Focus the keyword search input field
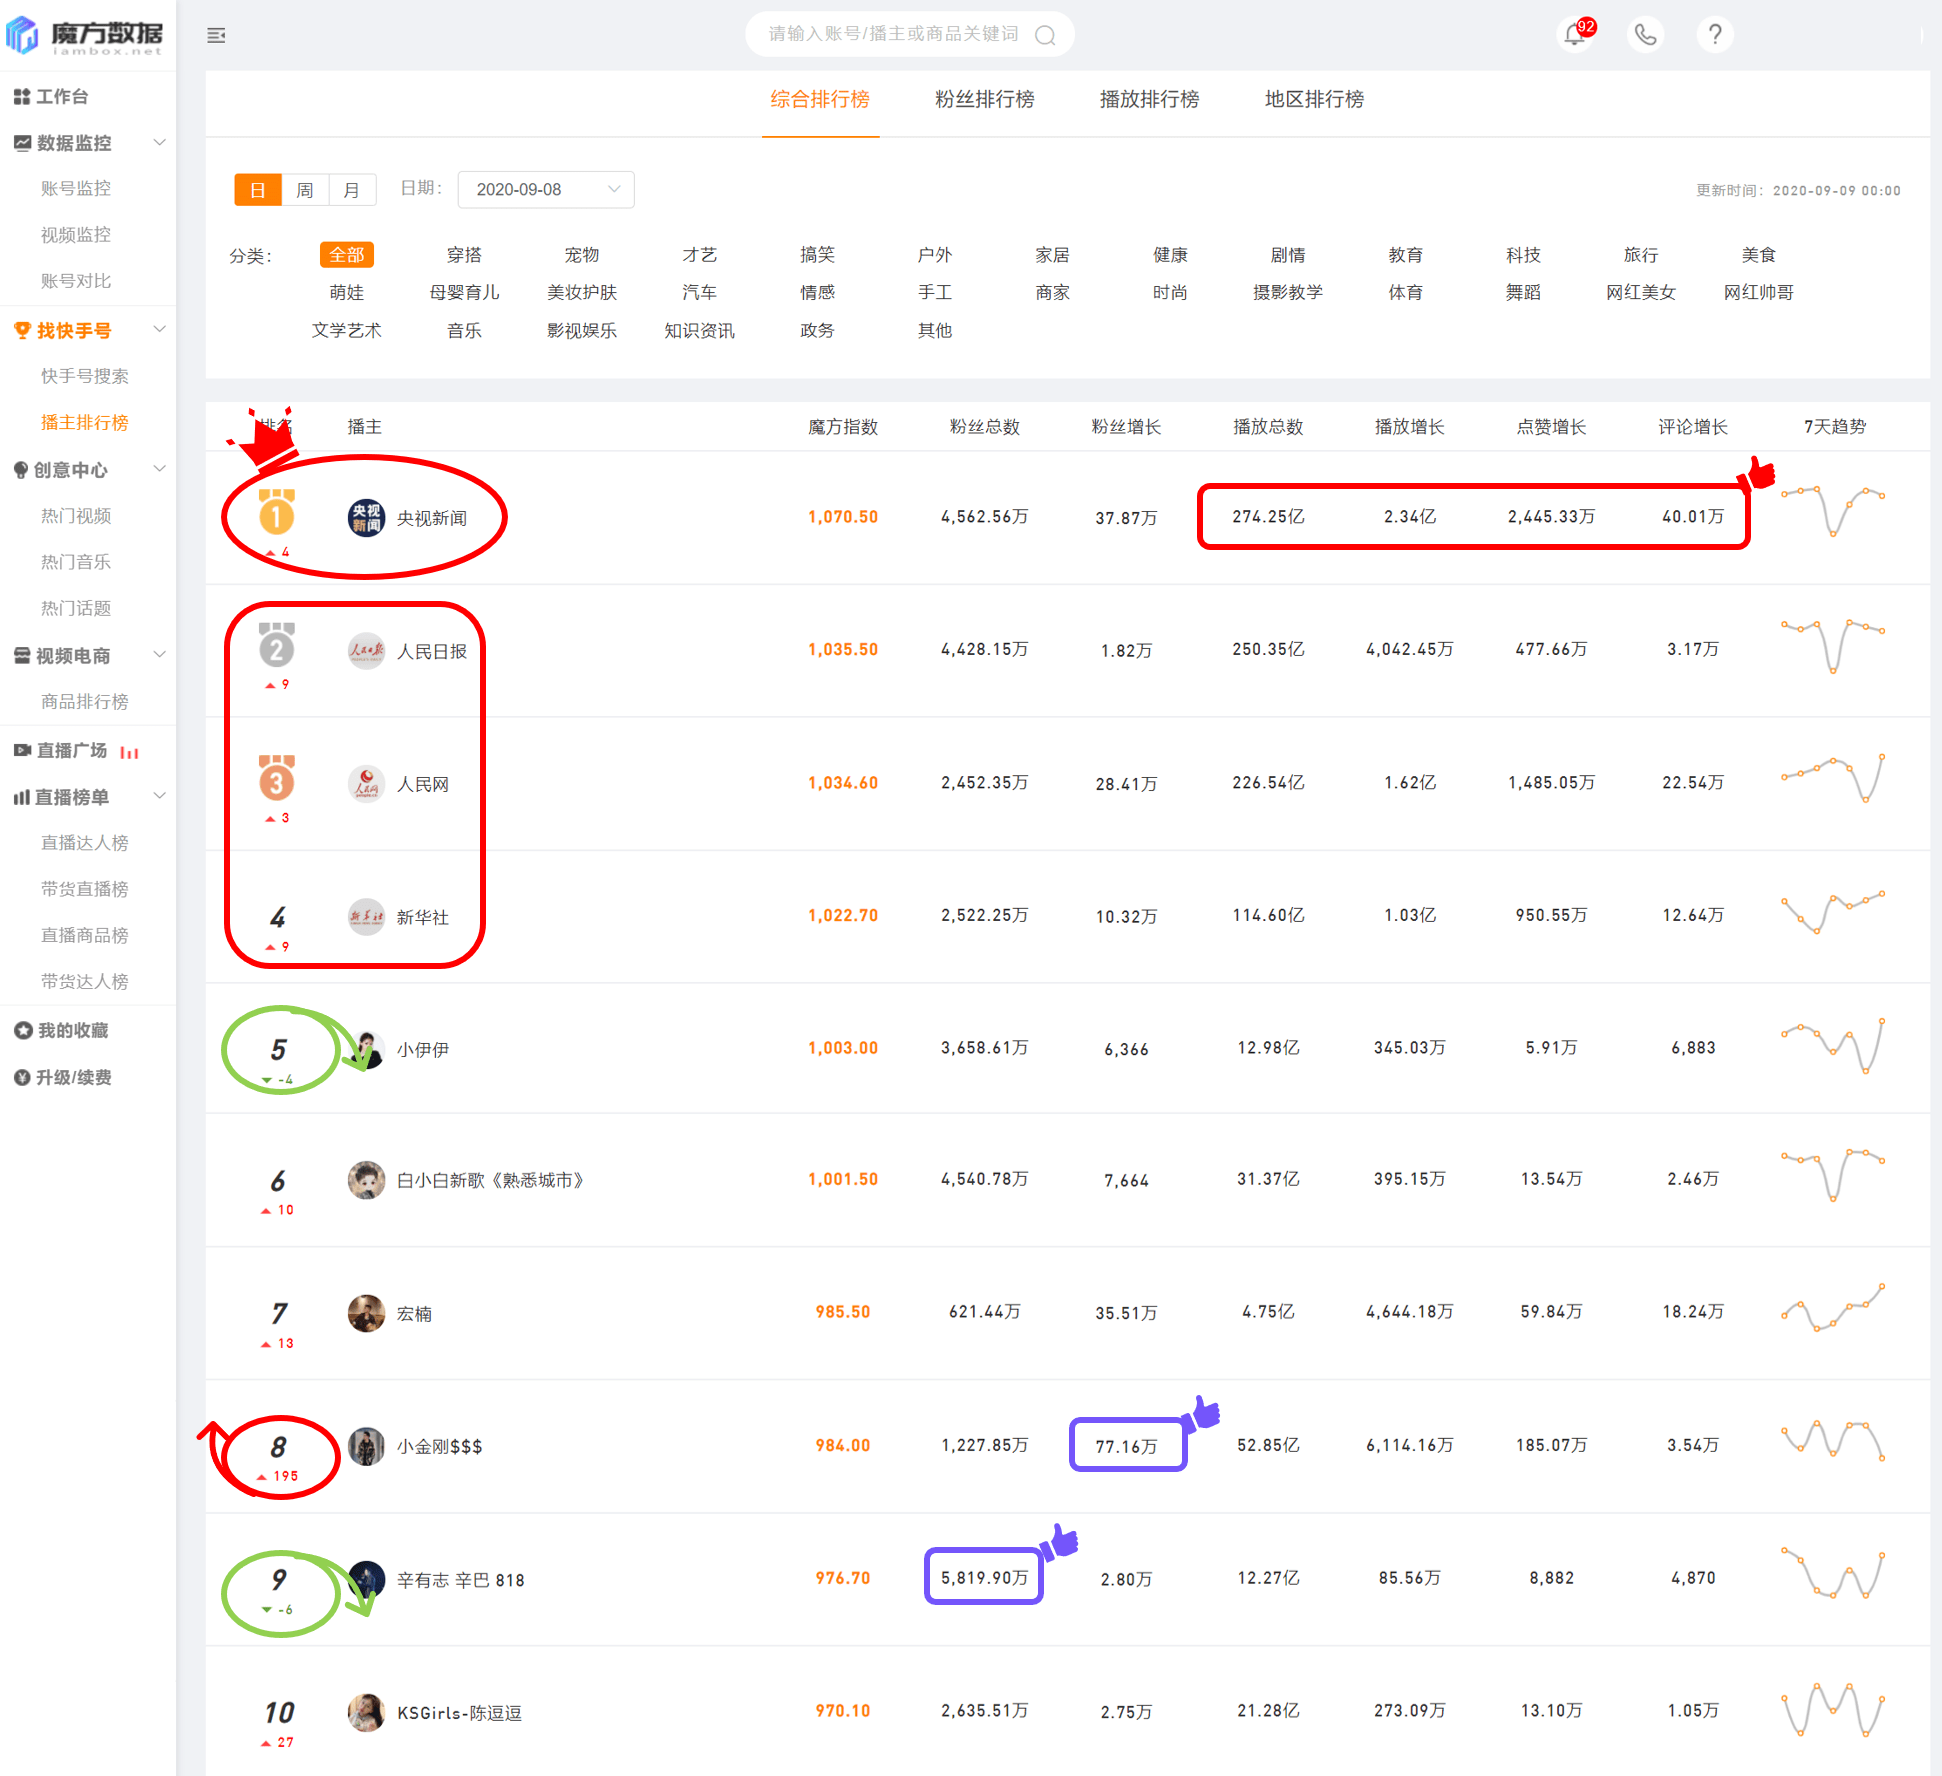The height and width of the screenshot is (1776, 1942). pyautogui.click(x=893, y=35)
